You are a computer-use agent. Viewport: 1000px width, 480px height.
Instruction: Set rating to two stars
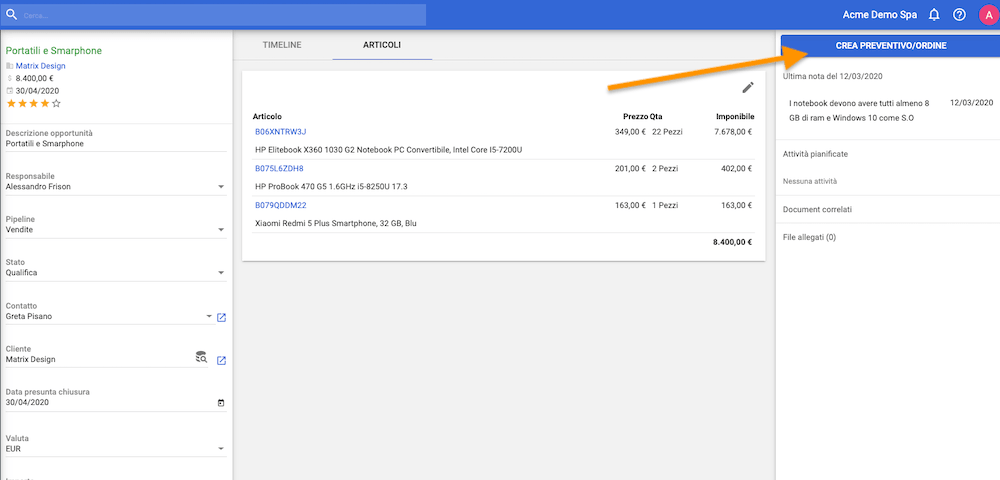click(22, 103)
